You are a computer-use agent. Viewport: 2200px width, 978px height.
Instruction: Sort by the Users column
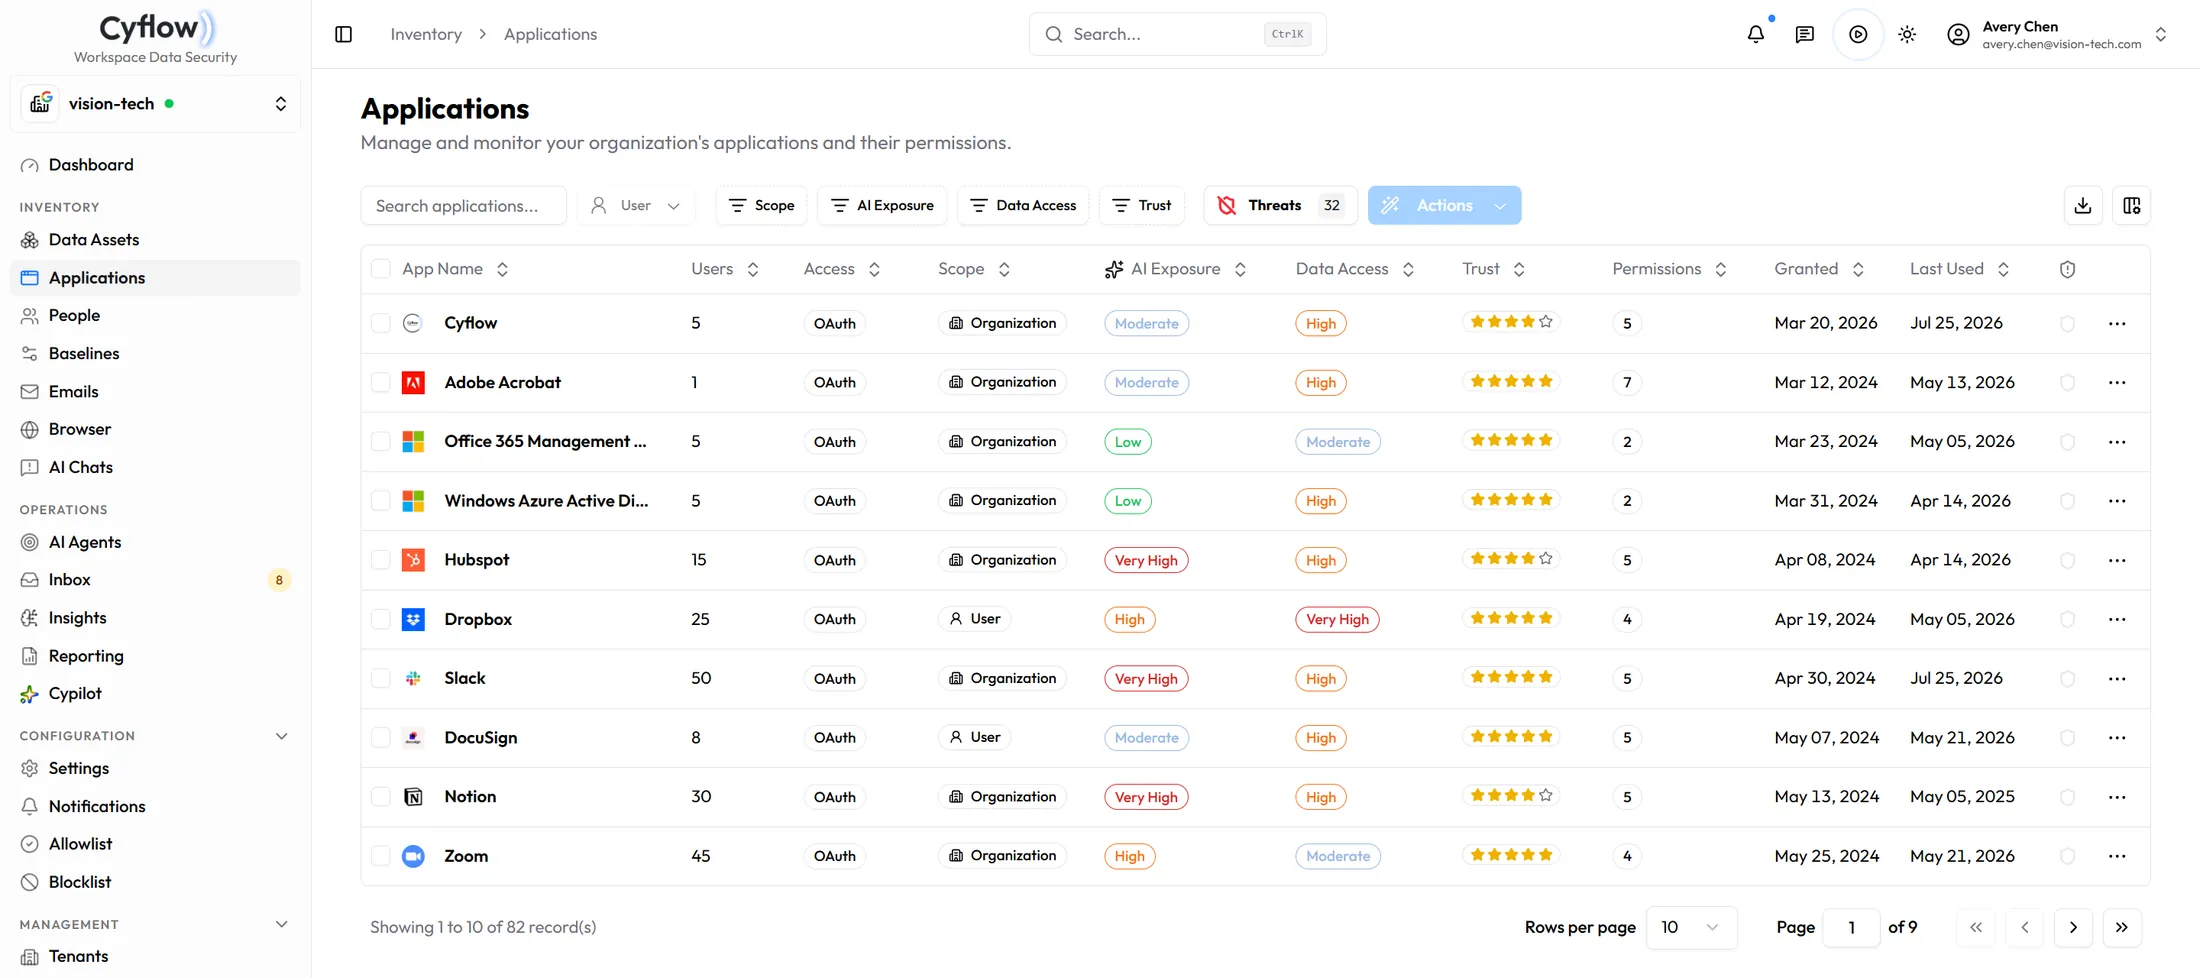[725, 269]
